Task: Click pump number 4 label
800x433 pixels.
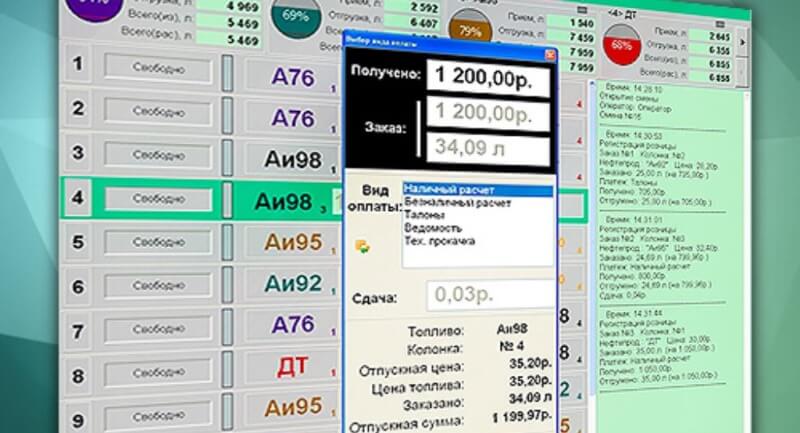Action: pos(78,197)
